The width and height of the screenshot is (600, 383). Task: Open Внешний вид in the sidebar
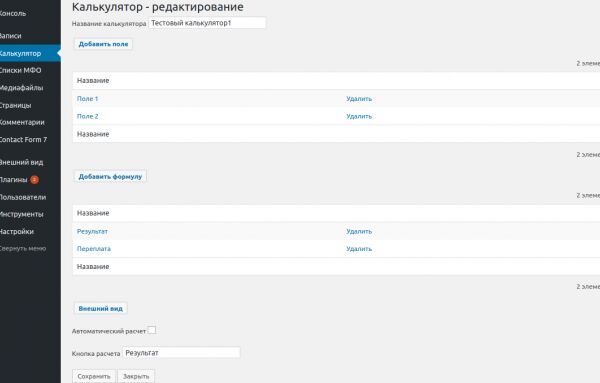[21, 162]
